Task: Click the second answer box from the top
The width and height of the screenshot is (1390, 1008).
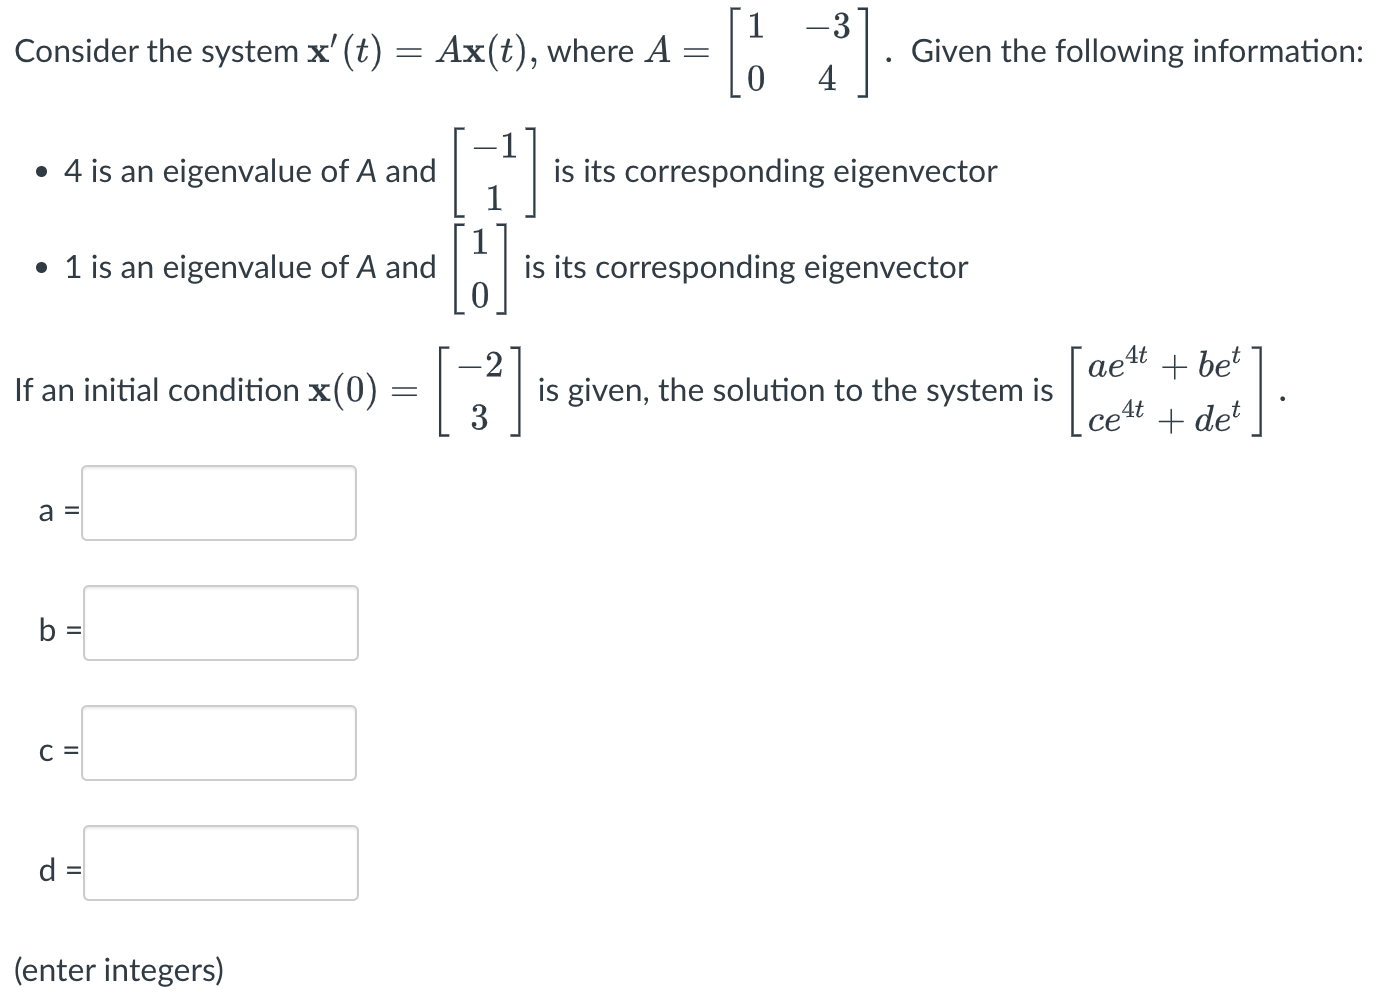Action: pos(220,623)
